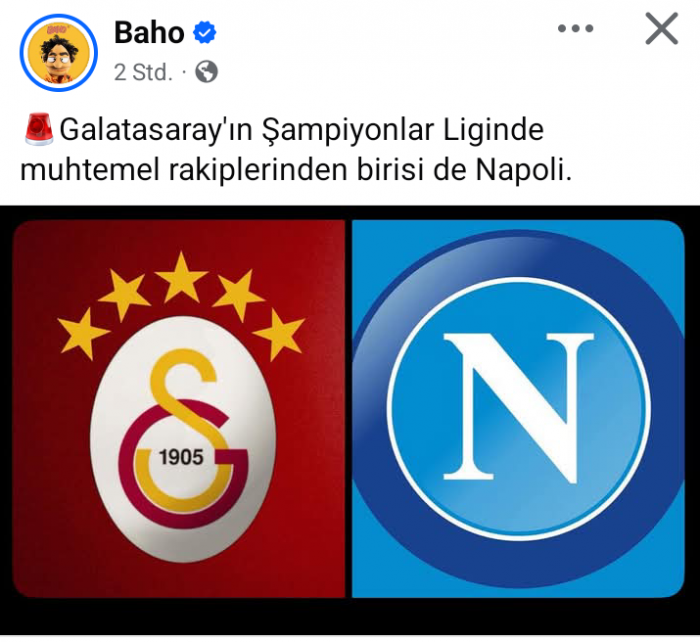
Task: Click the Baho page name
Action: pos(149,33)
